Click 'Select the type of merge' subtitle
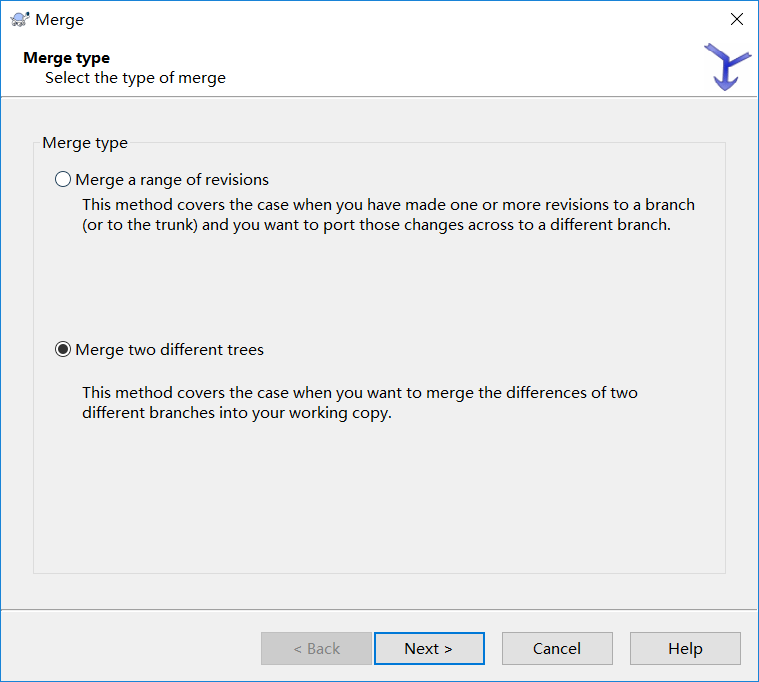 (x=136, y=78)
